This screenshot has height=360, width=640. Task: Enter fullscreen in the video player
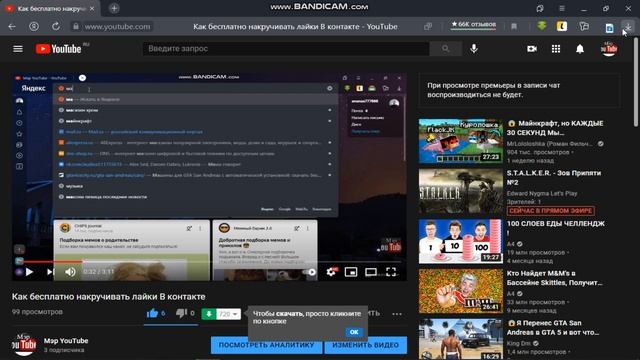[391, 272]
